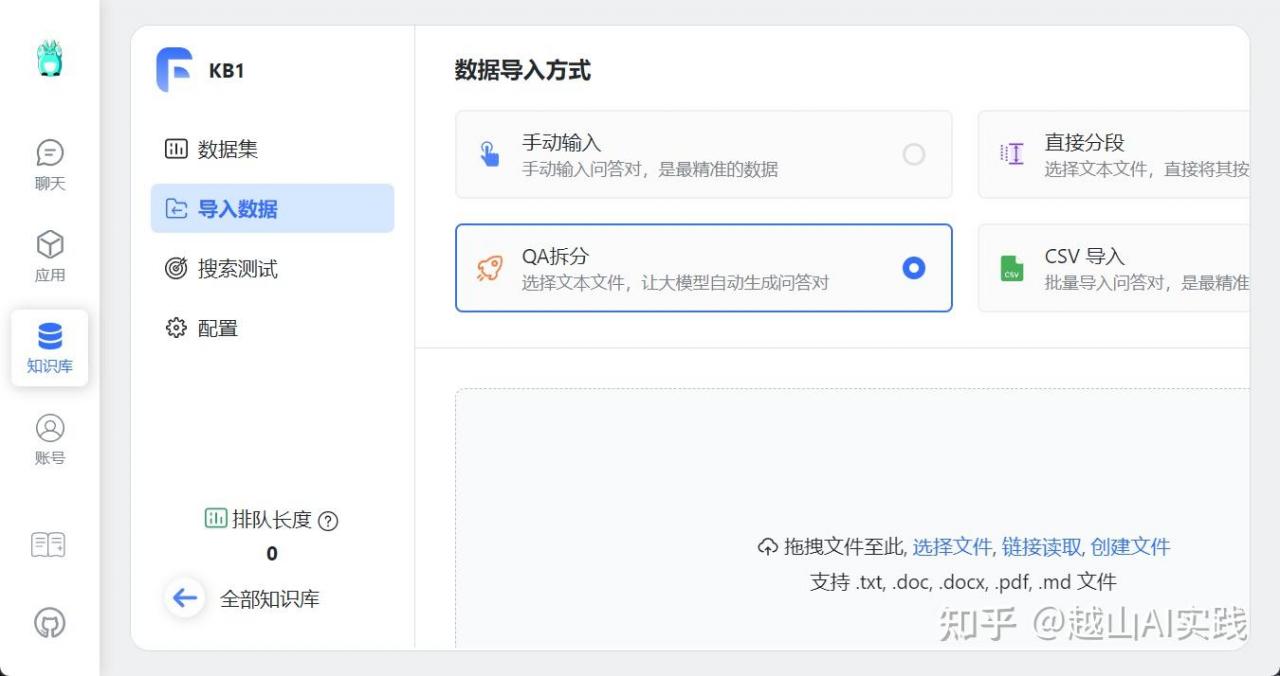The width and height of the screenshot is (1280, 676).
Task: Click the 选择文件 link
Action: 952,547
